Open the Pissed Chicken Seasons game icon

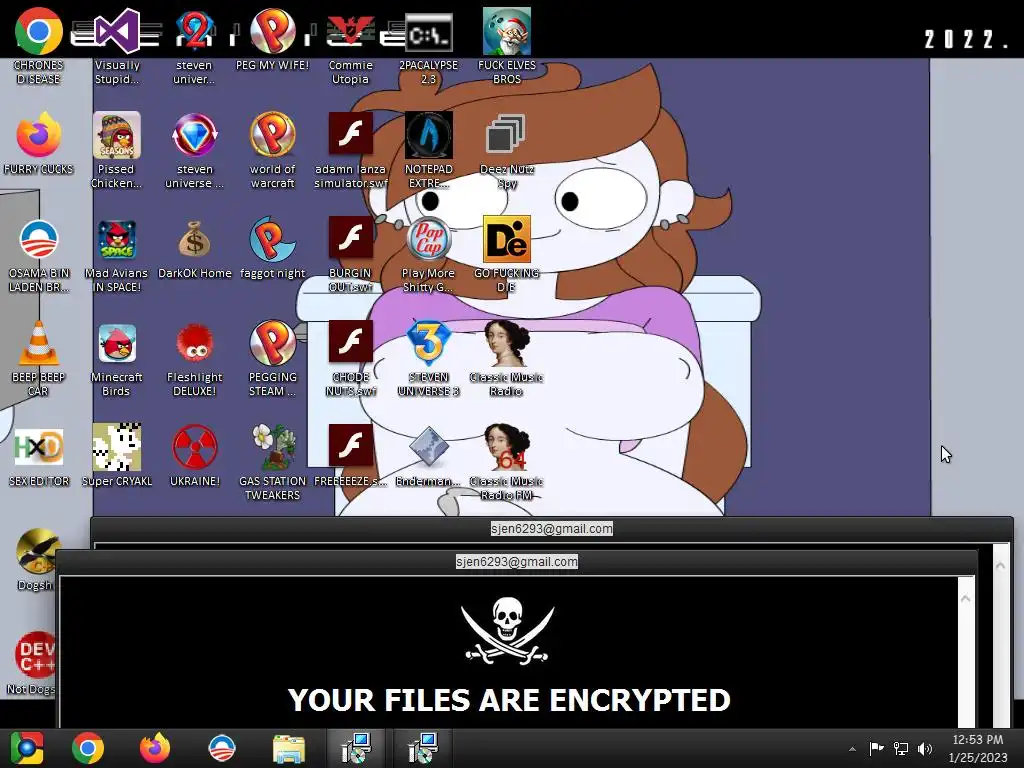[117, 135]
